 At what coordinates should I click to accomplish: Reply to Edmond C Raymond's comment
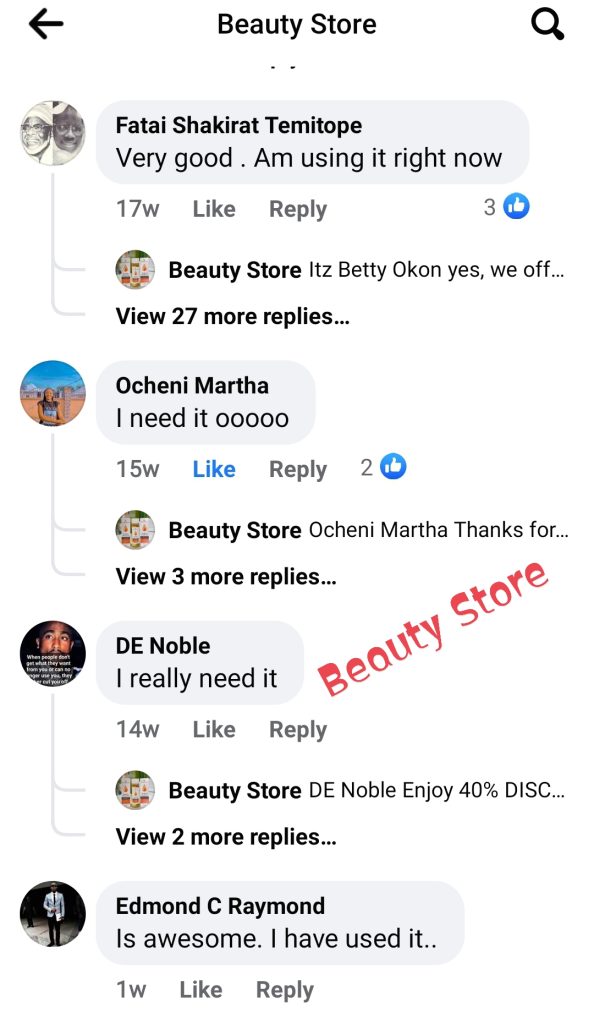click(x=285, y=990)
